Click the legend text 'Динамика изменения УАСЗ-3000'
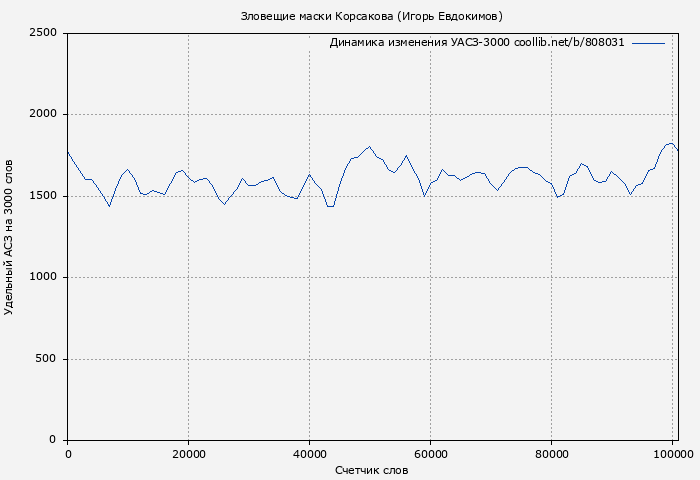The image size is (700, 480). click(x=419, y=43)
